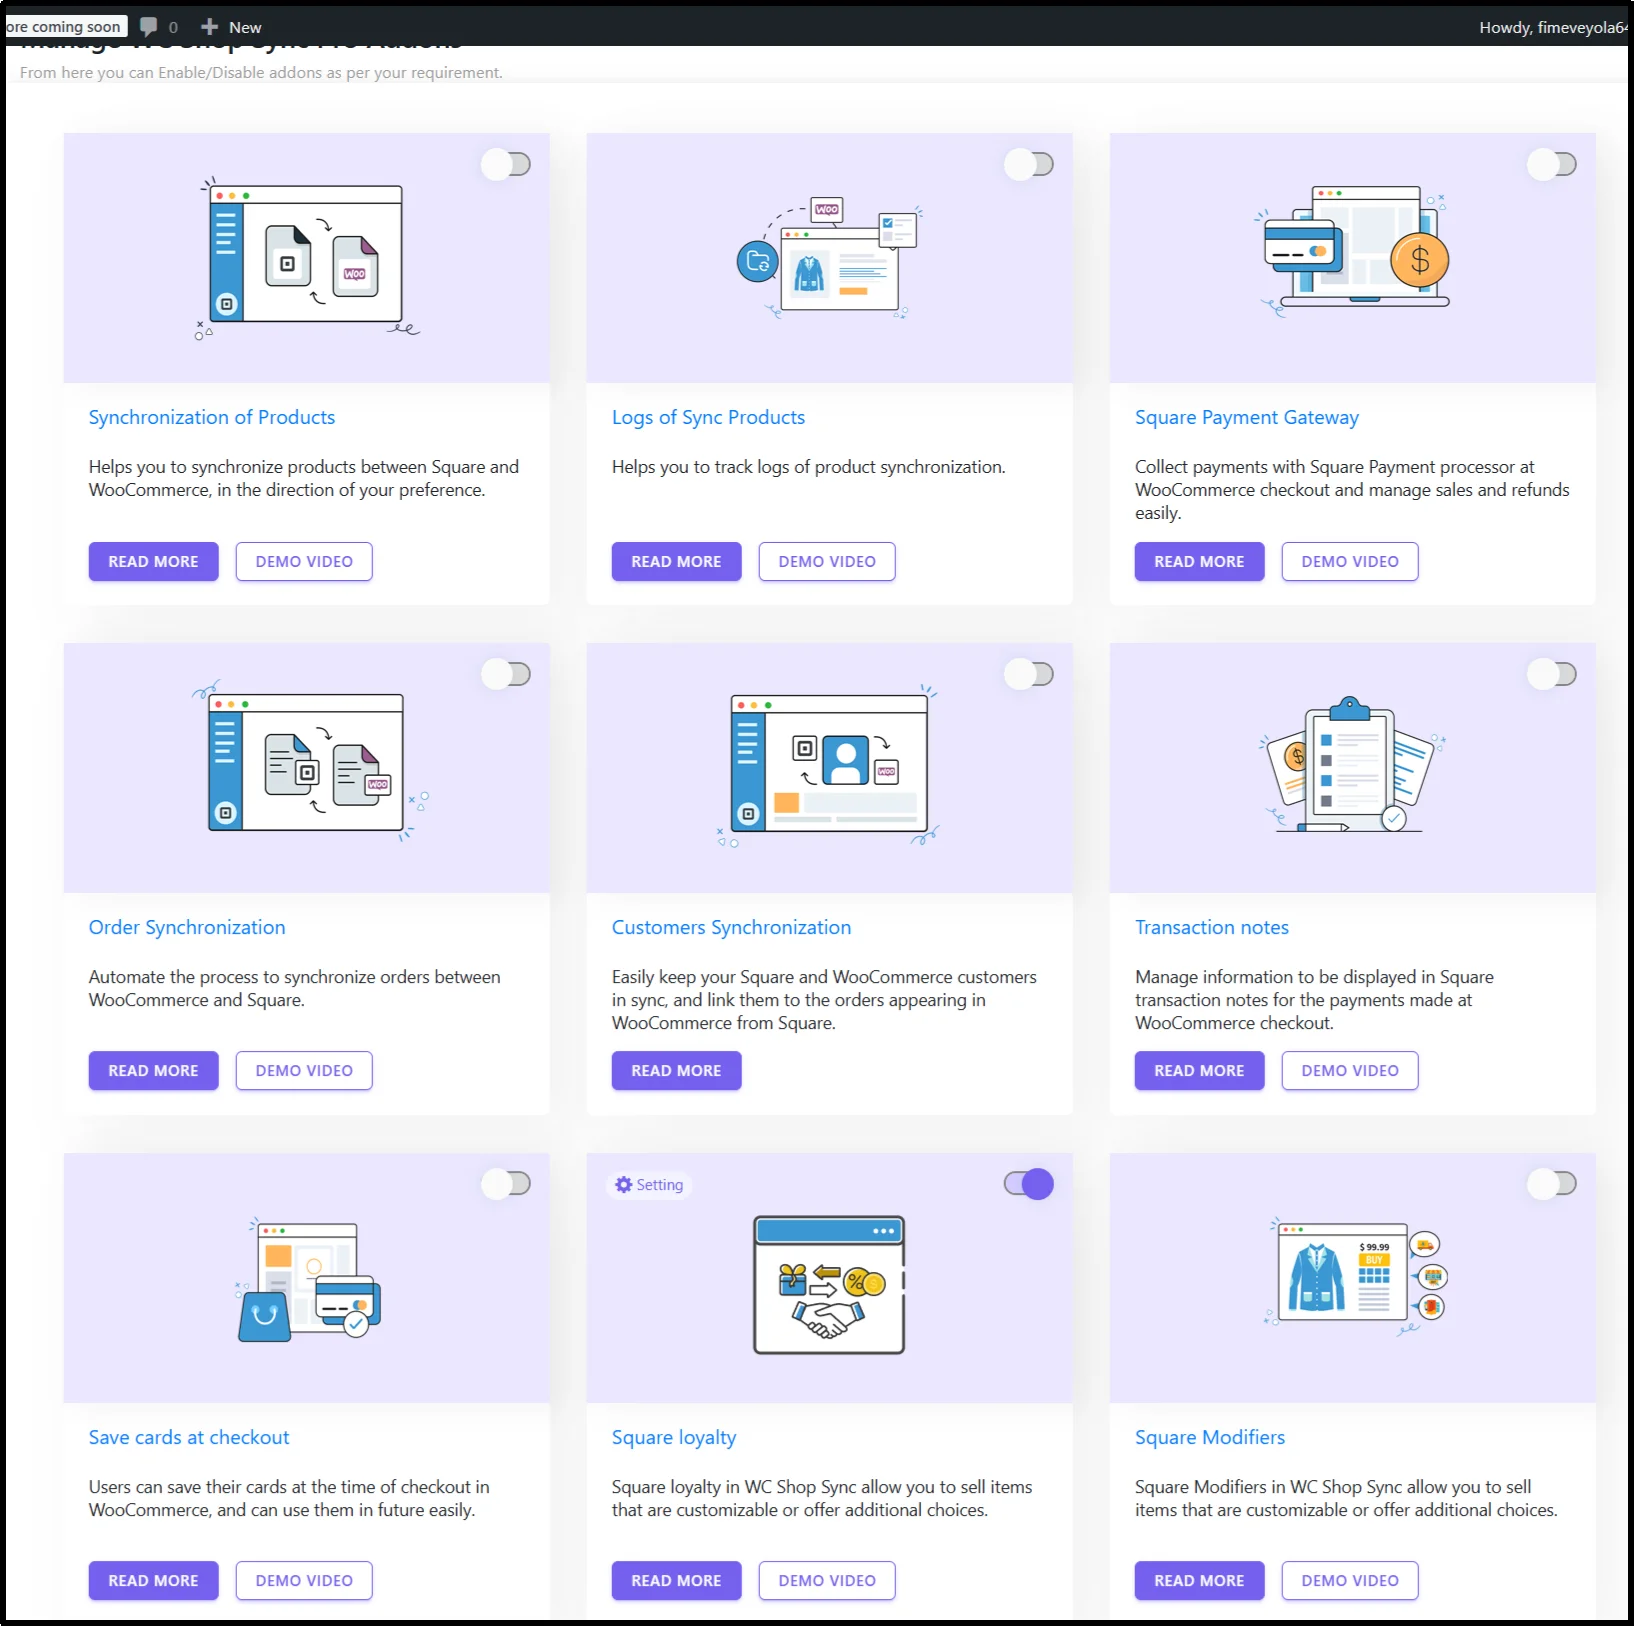Open Transaction notes title link
Screen dimensions: 1634x1626
tap(1212, 927)
